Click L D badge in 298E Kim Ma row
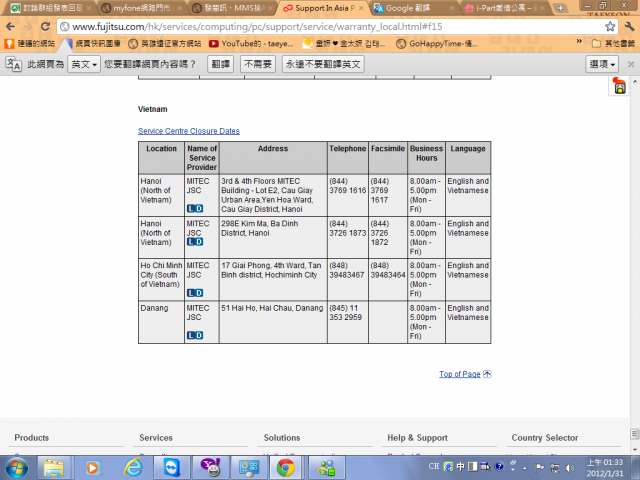This screenshot has width=640, height=480. coord(195,242)
